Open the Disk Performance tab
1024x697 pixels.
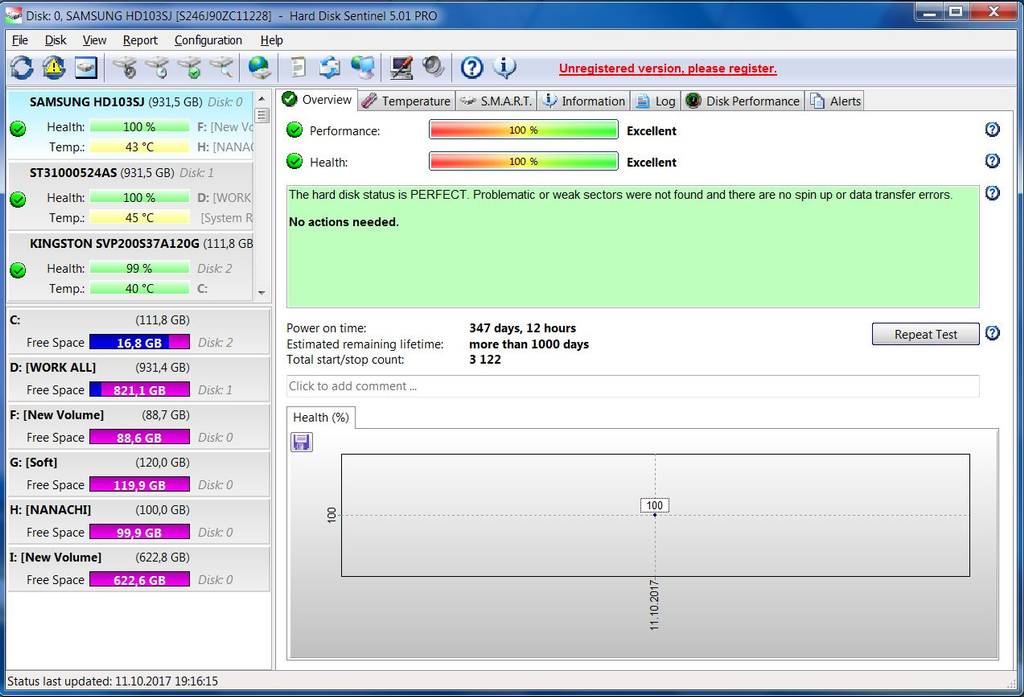click(743, 101)
